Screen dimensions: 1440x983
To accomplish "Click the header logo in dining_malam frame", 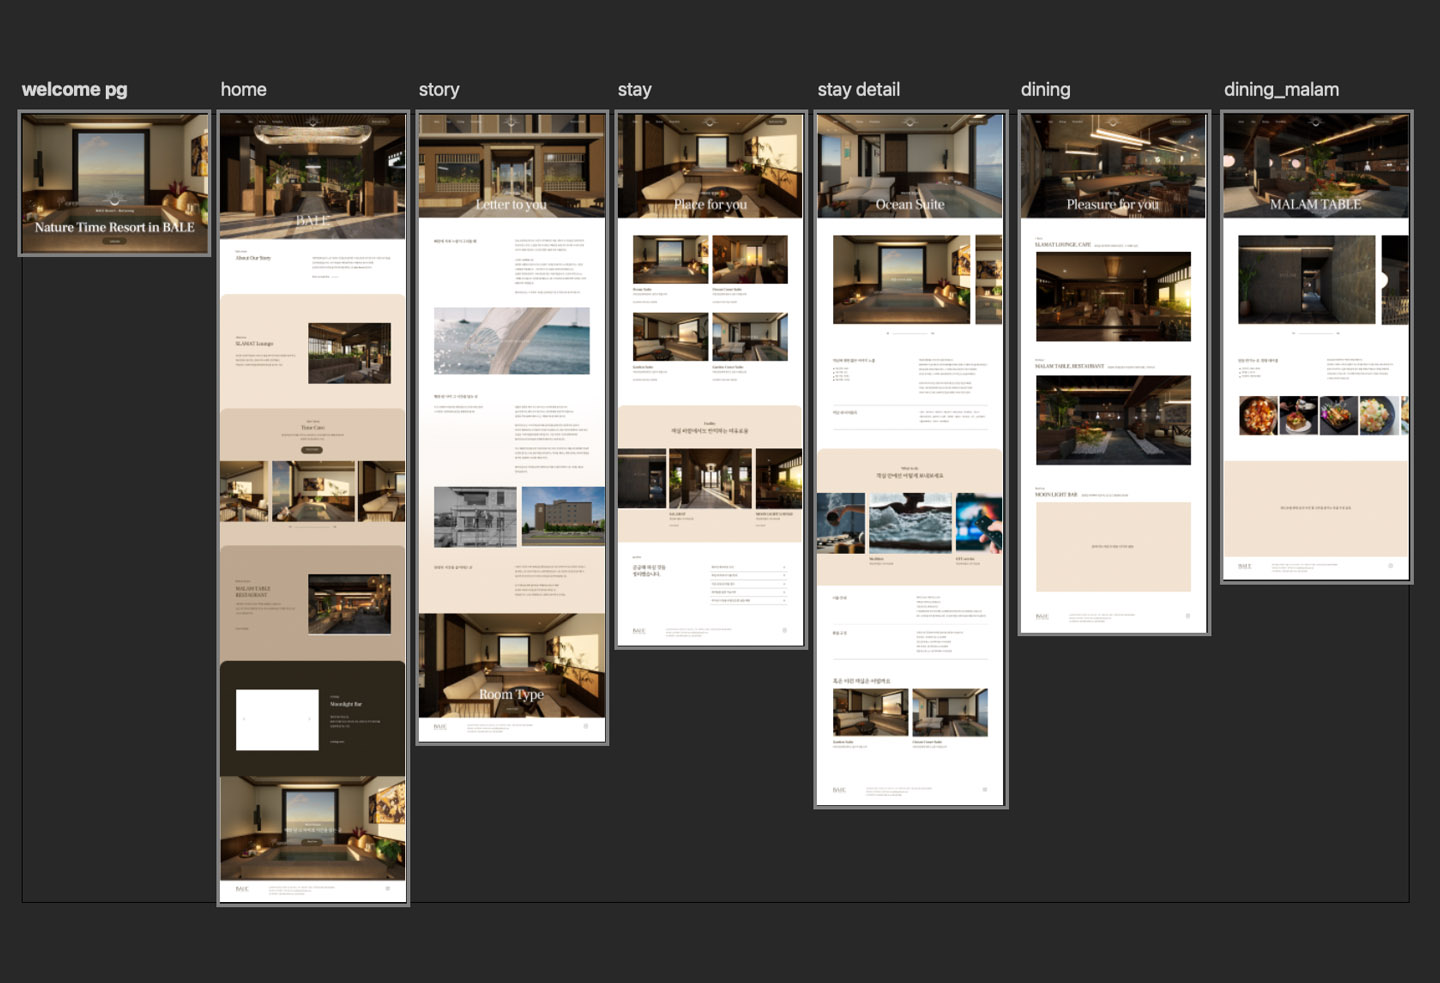I will (1316, 122).
